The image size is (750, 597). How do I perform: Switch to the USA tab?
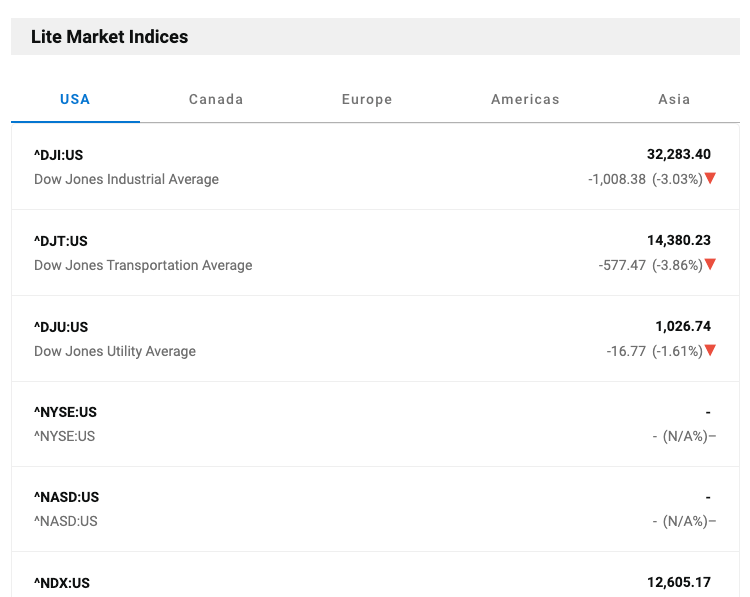tap(75, 100)
